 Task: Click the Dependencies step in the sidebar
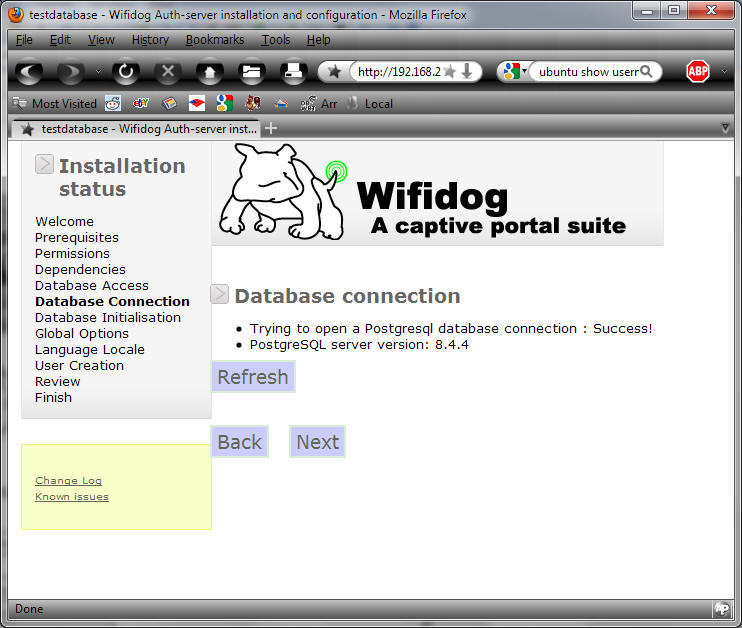(x=80, y=270)
